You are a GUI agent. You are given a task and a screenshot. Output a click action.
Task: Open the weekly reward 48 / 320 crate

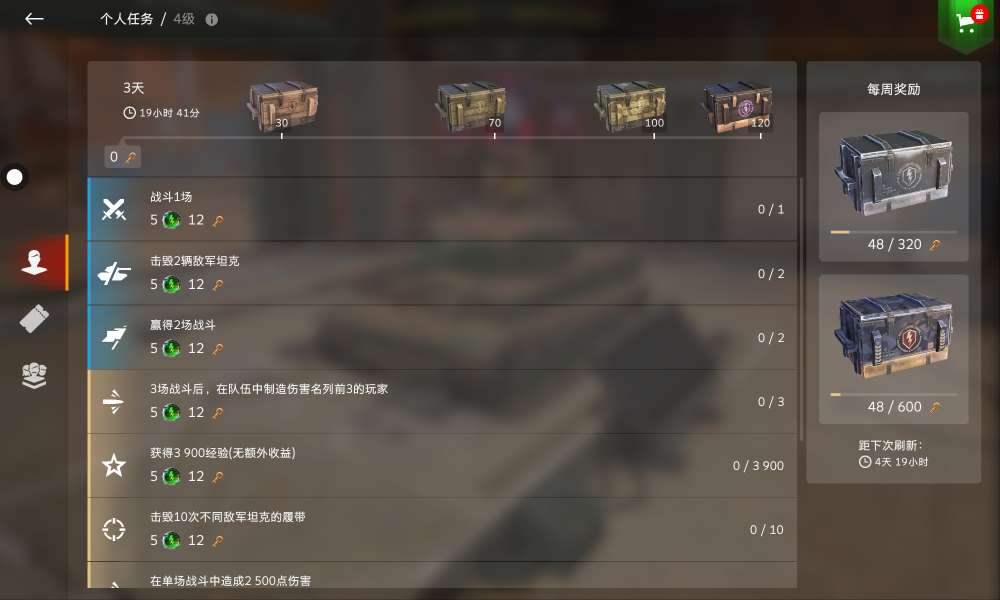point(893,187)
